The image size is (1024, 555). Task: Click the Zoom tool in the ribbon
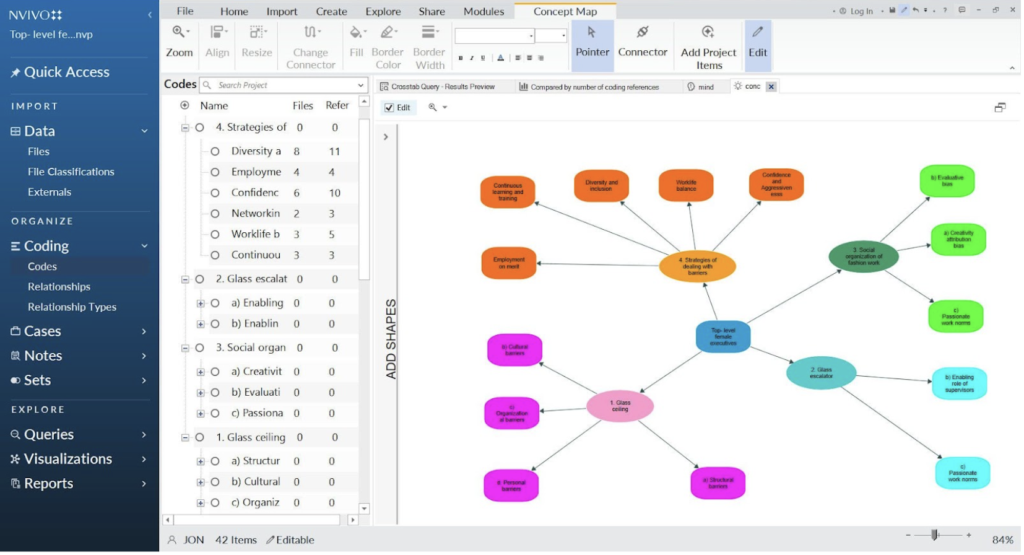tap(180, 42)
